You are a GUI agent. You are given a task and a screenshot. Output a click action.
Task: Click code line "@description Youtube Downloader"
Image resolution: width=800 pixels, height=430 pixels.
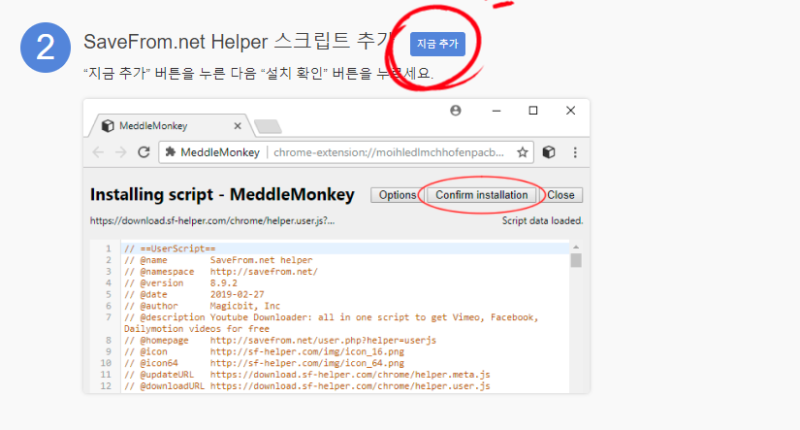tap(331, 317)
